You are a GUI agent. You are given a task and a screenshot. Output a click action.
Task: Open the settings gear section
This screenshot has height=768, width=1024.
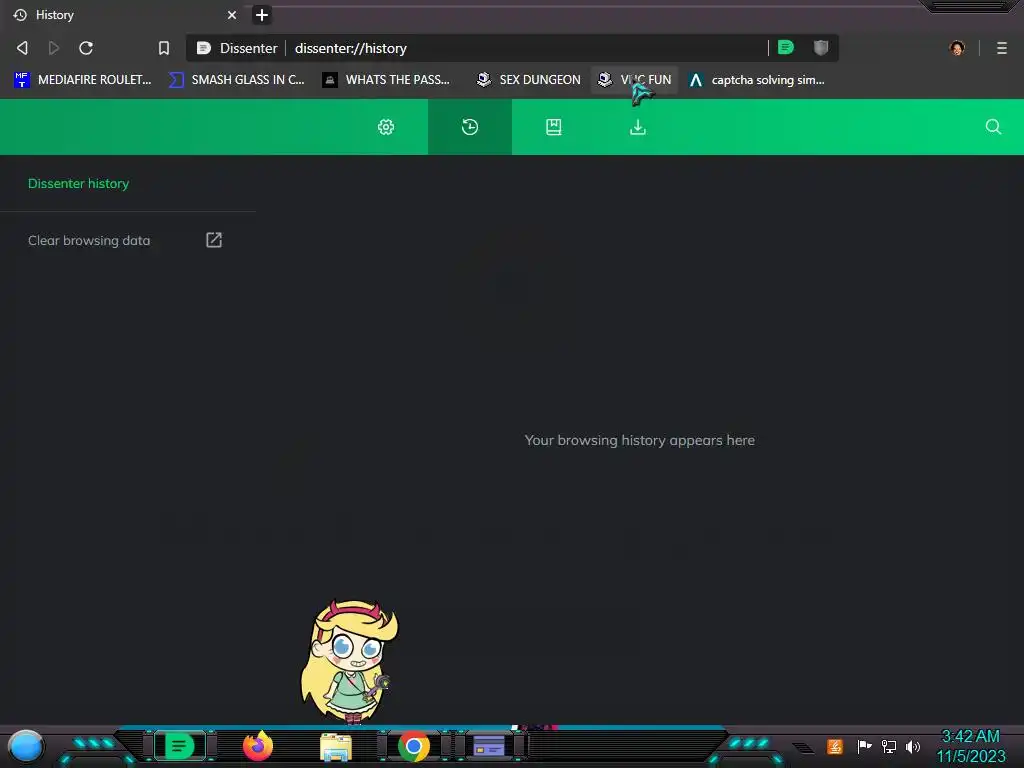coord(386,127)
